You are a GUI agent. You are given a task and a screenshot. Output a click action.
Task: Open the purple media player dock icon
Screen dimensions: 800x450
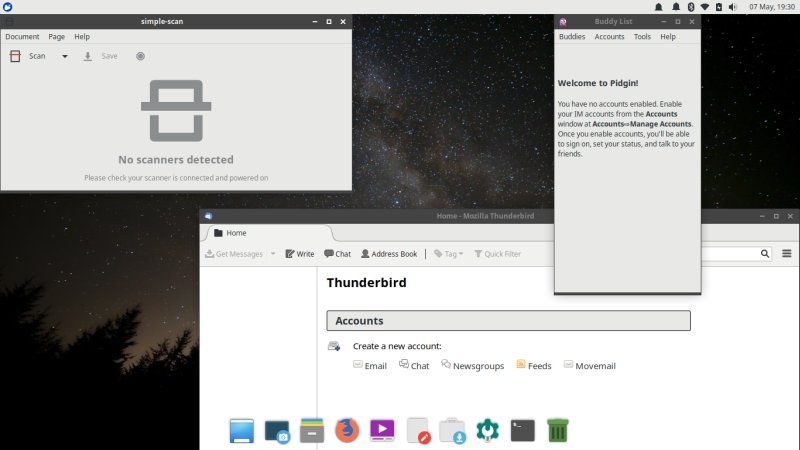click(382, 430)
